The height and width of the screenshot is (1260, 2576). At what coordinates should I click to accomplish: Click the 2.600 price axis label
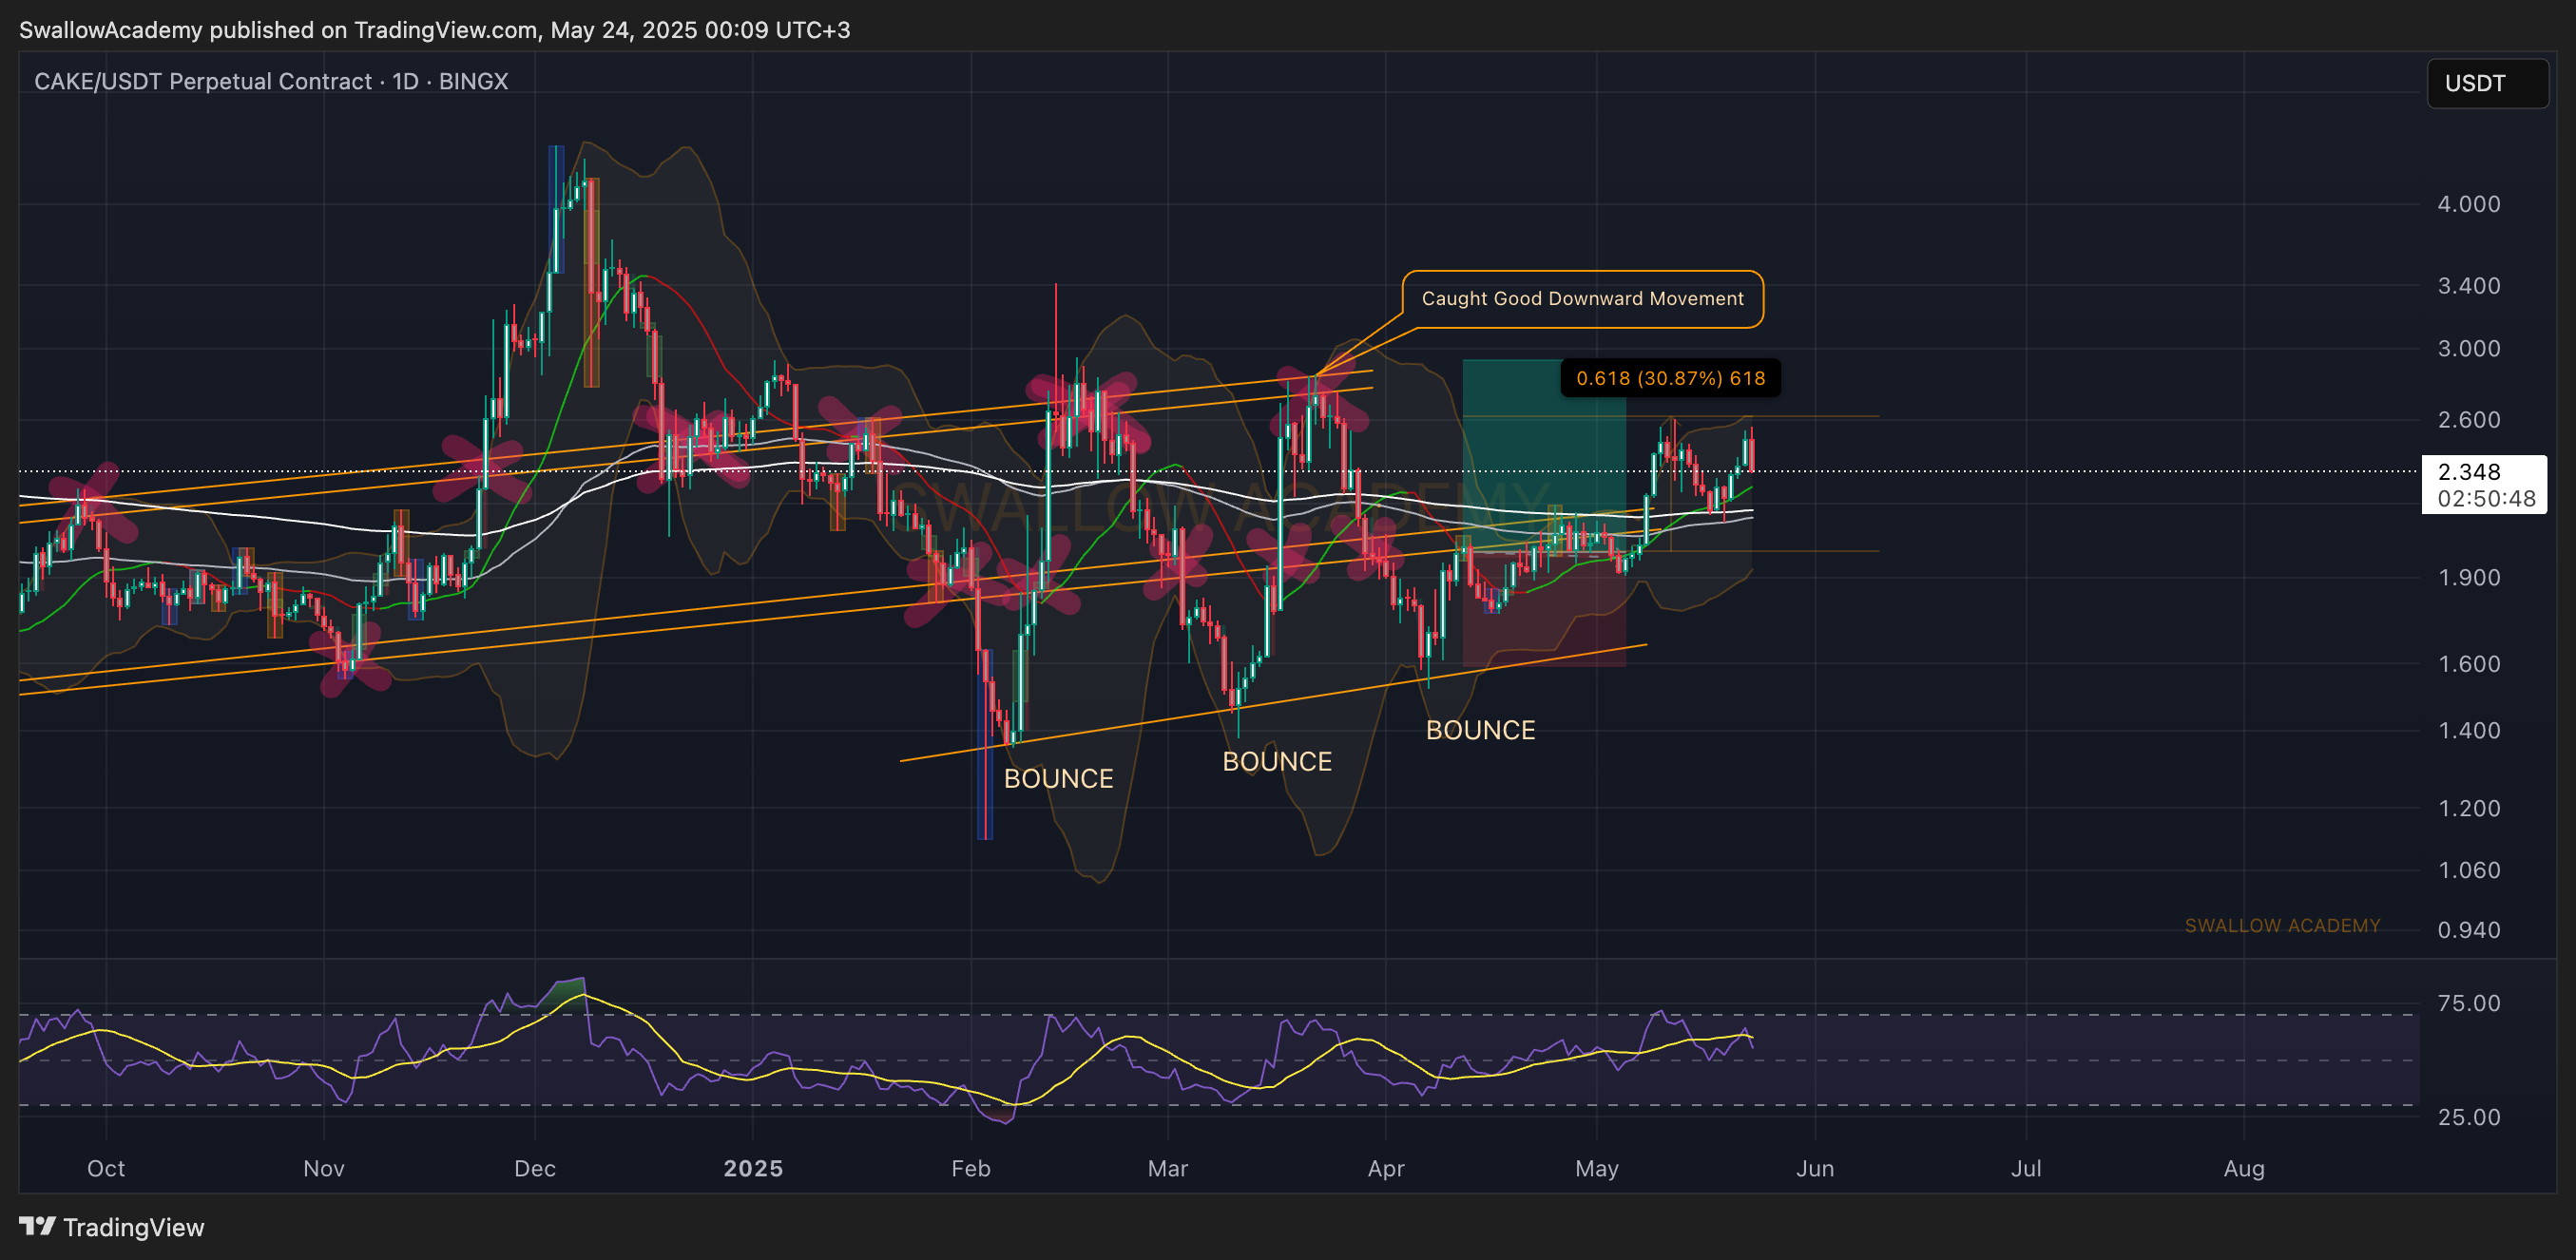click(x=2468, y=420)
